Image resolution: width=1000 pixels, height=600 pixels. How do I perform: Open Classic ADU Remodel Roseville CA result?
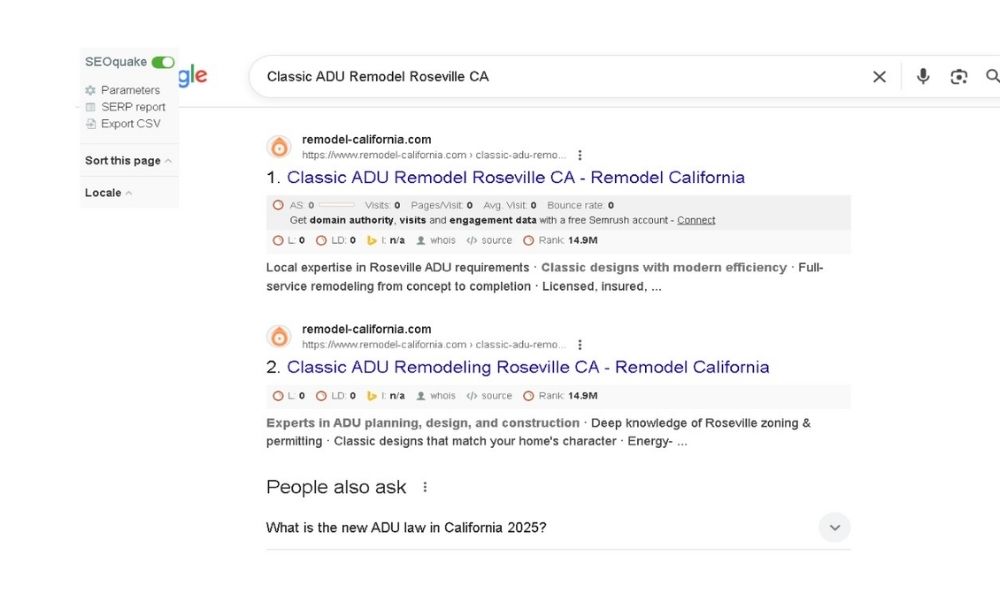(516, 178)
